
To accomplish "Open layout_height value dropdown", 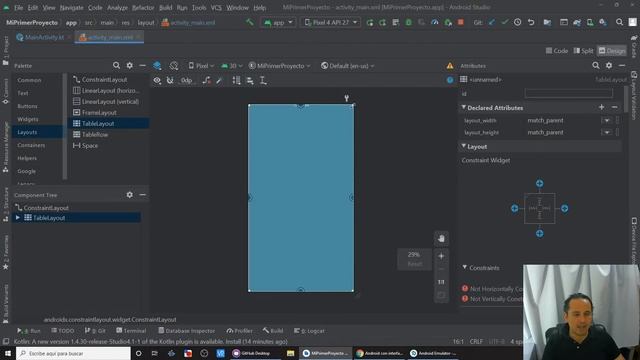I will coord(607,132).
